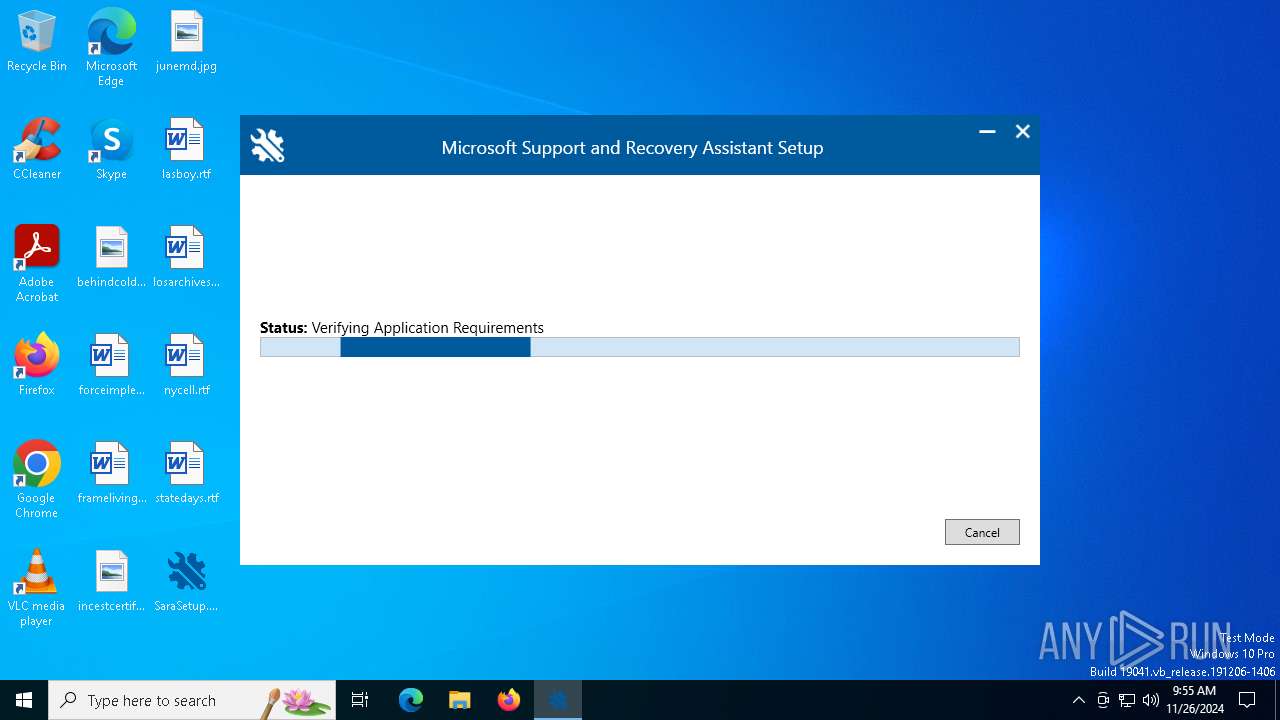Click the Meet Now tray icon
Image resolution: width=1280 pixels, height=720 pixels.
tap(1103, 700)
